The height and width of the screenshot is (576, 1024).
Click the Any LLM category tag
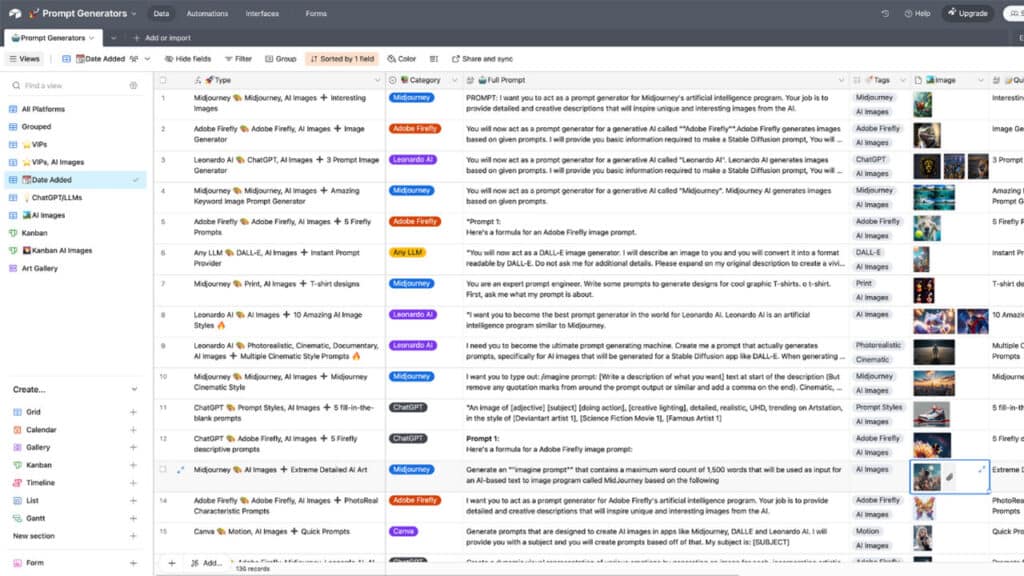(x=408, y=252)
